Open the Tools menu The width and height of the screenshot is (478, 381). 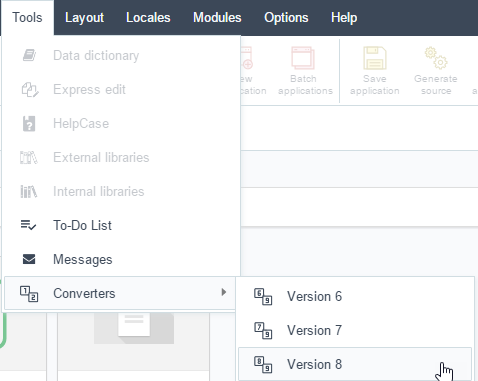27,18
